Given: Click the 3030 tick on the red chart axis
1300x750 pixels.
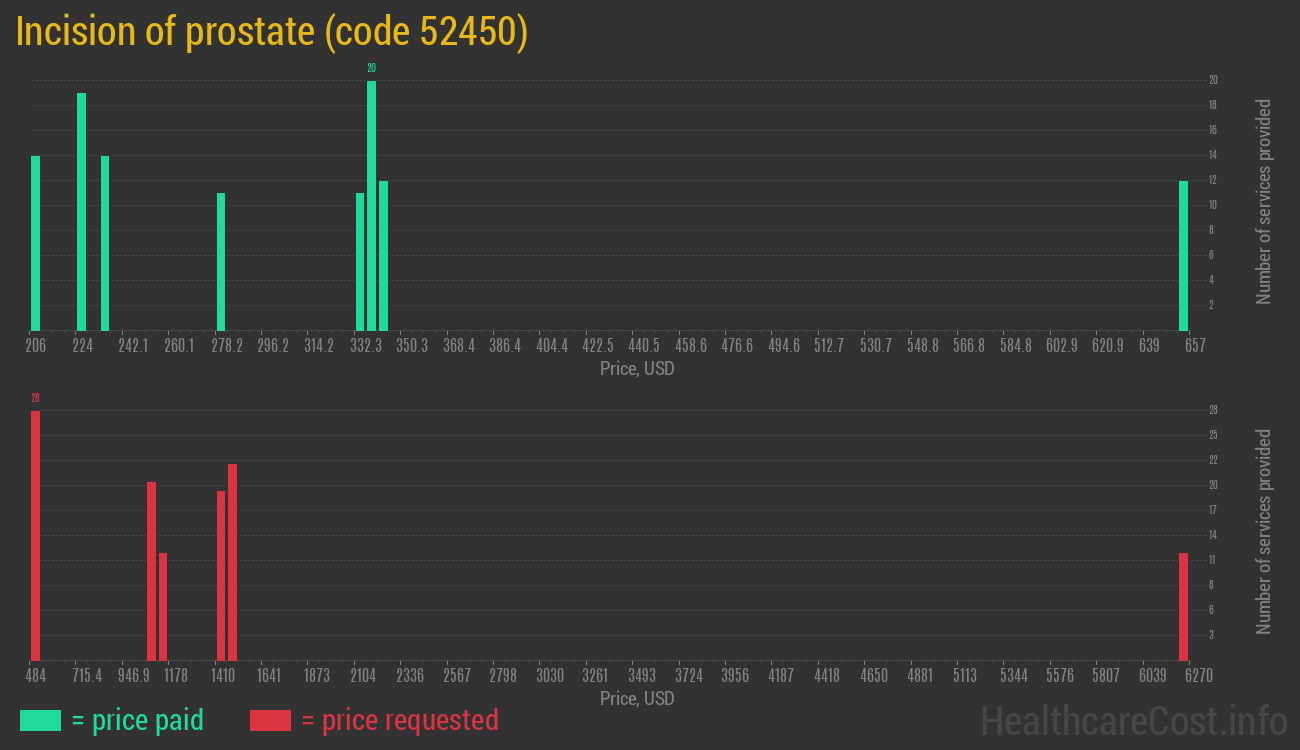Looking at the screenshot, I should click(550, 676).
